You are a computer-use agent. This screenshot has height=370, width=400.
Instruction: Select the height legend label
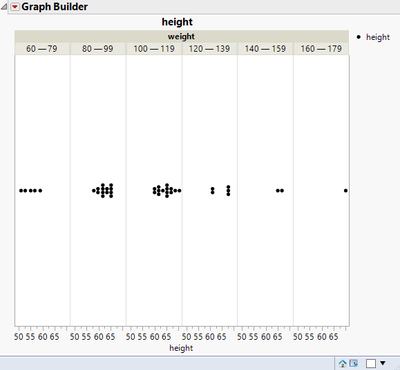378,37
